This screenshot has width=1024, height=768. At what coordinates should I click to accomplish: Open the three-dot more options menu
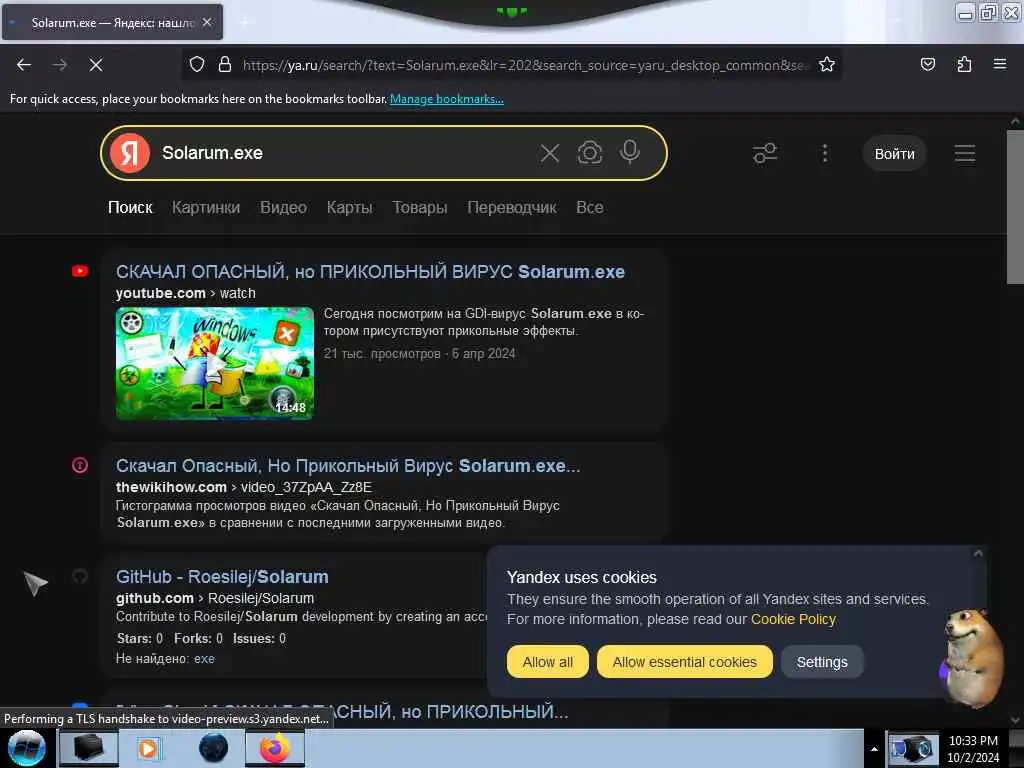pos(825,153)
